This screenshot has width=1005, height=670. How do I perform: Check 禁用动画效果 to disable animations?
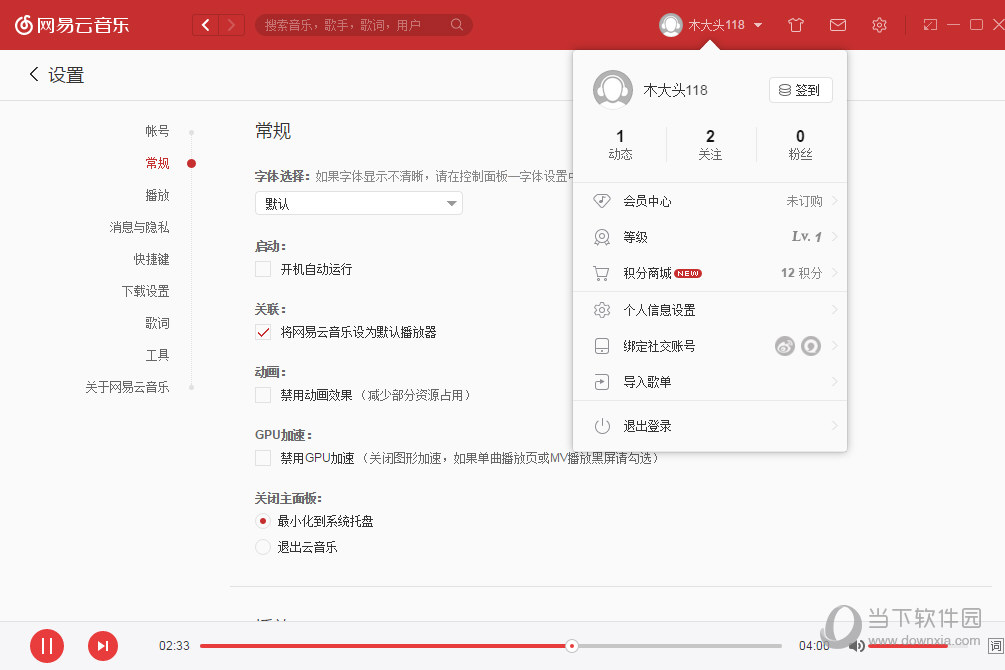point(263,395)
